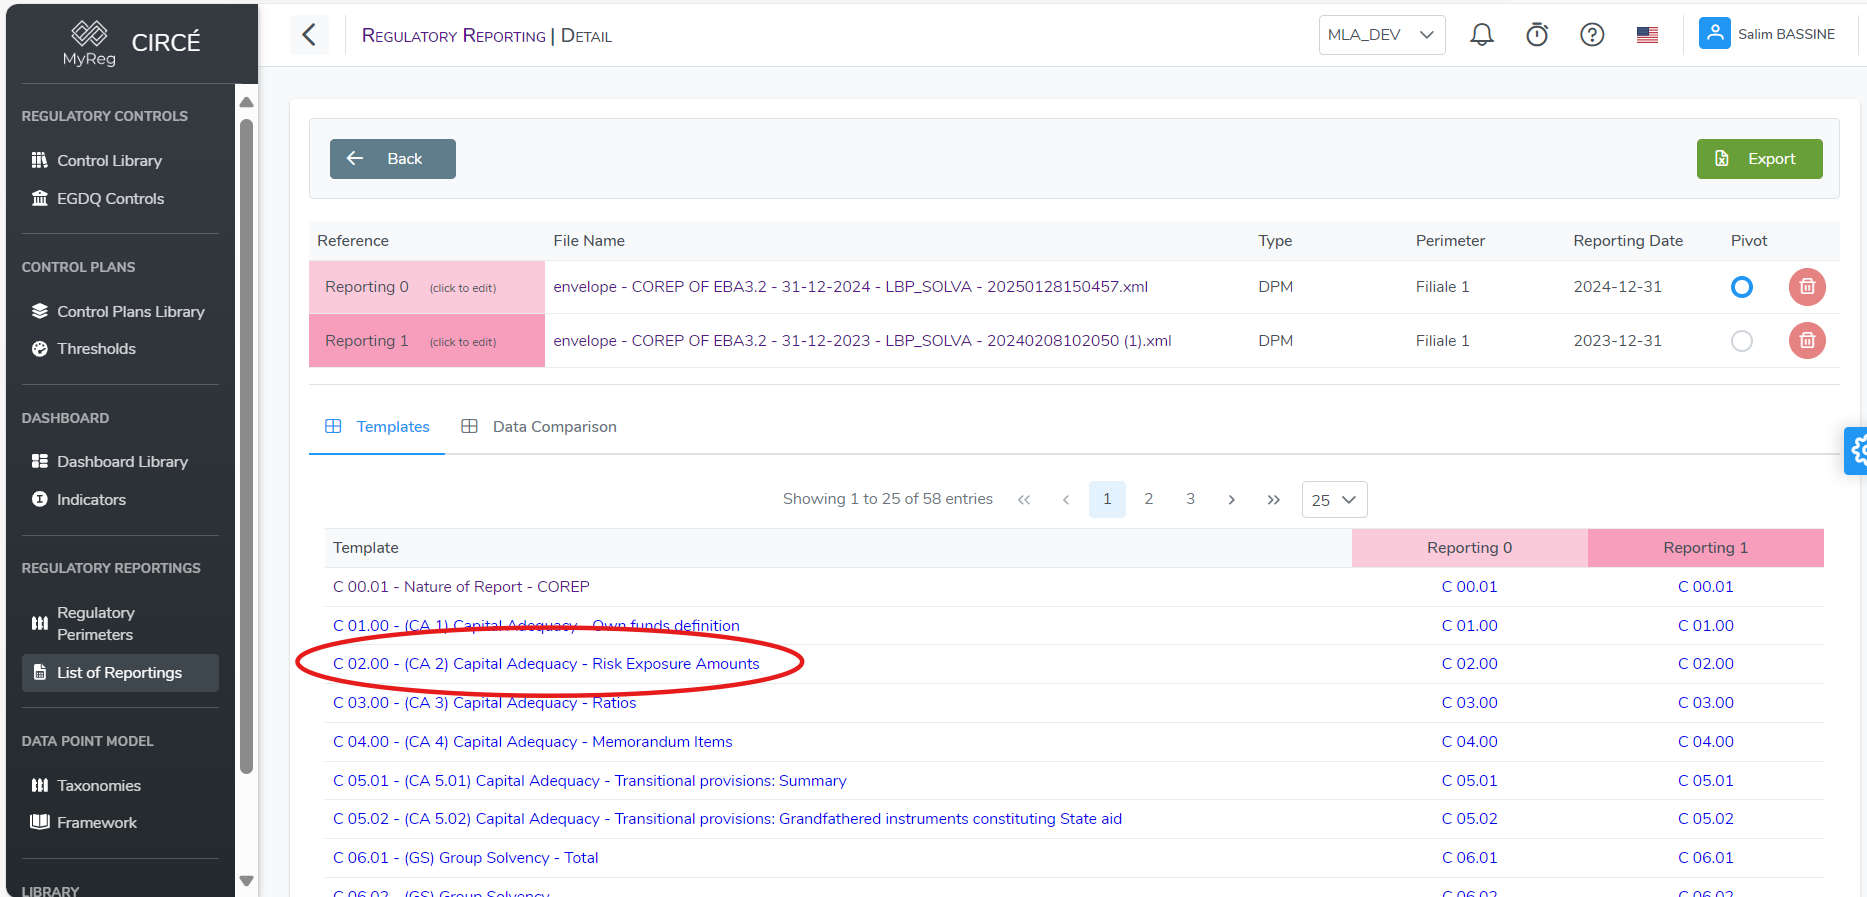
Task: Click the Reporting 0 column header
Action: [x=1469, y=548]
